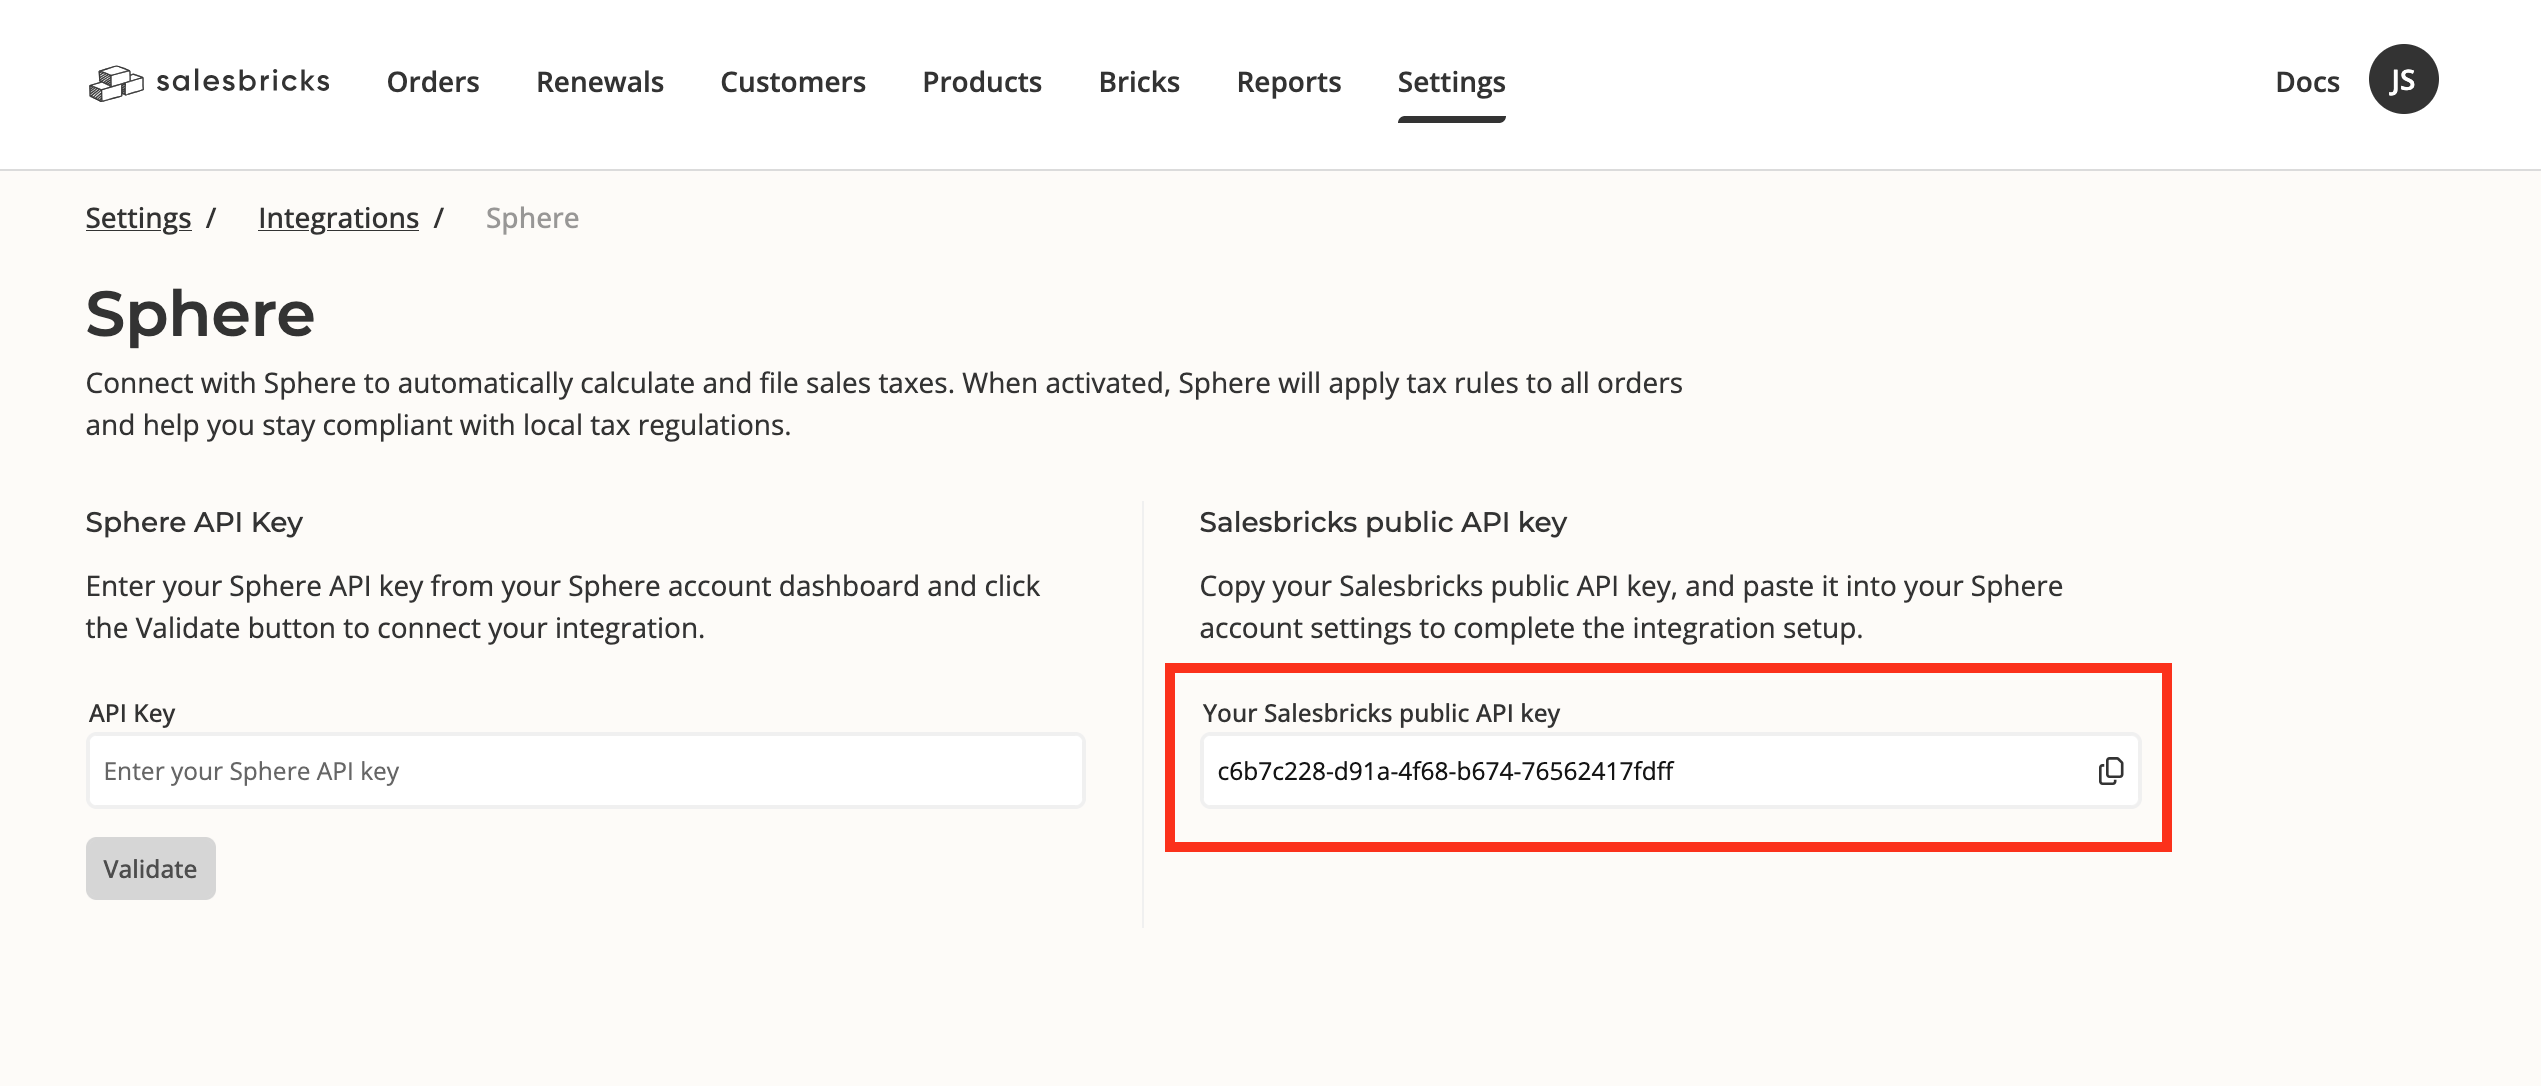Open the Products page
2541x1086 pixels.
(982, 82)
